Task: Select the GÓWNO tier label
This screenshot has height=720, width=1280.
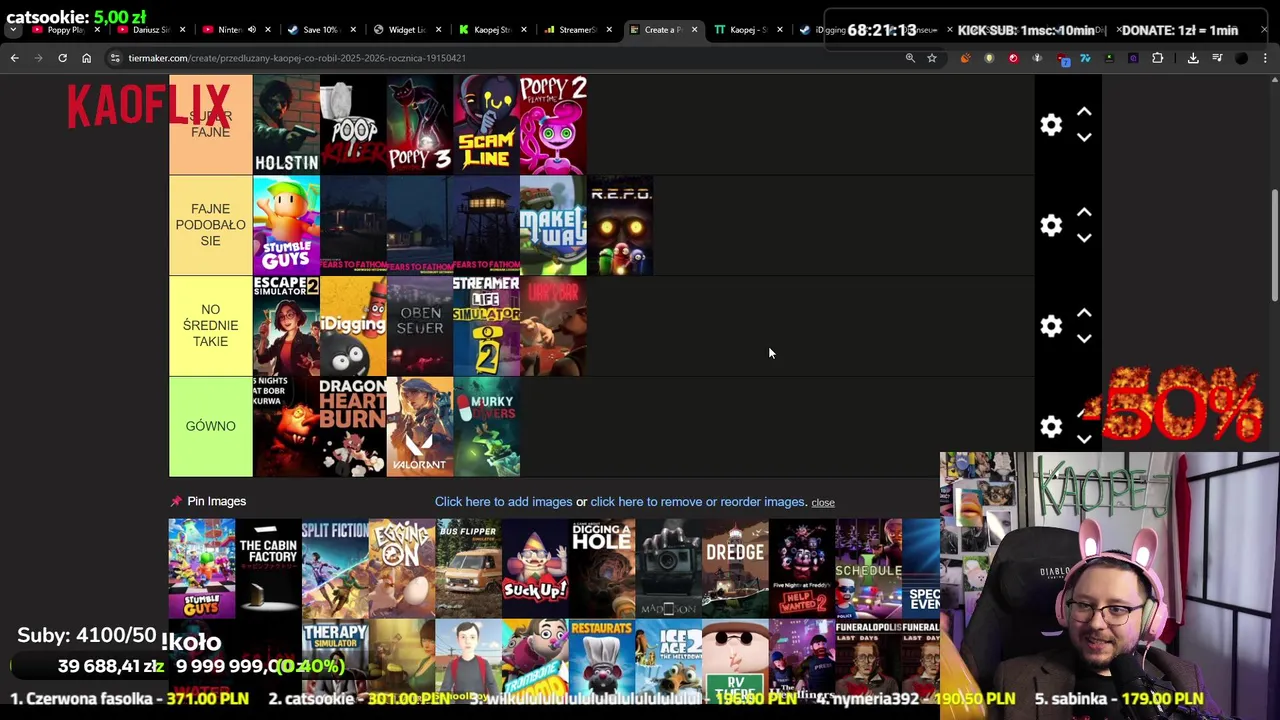Action: pos(210,427)
